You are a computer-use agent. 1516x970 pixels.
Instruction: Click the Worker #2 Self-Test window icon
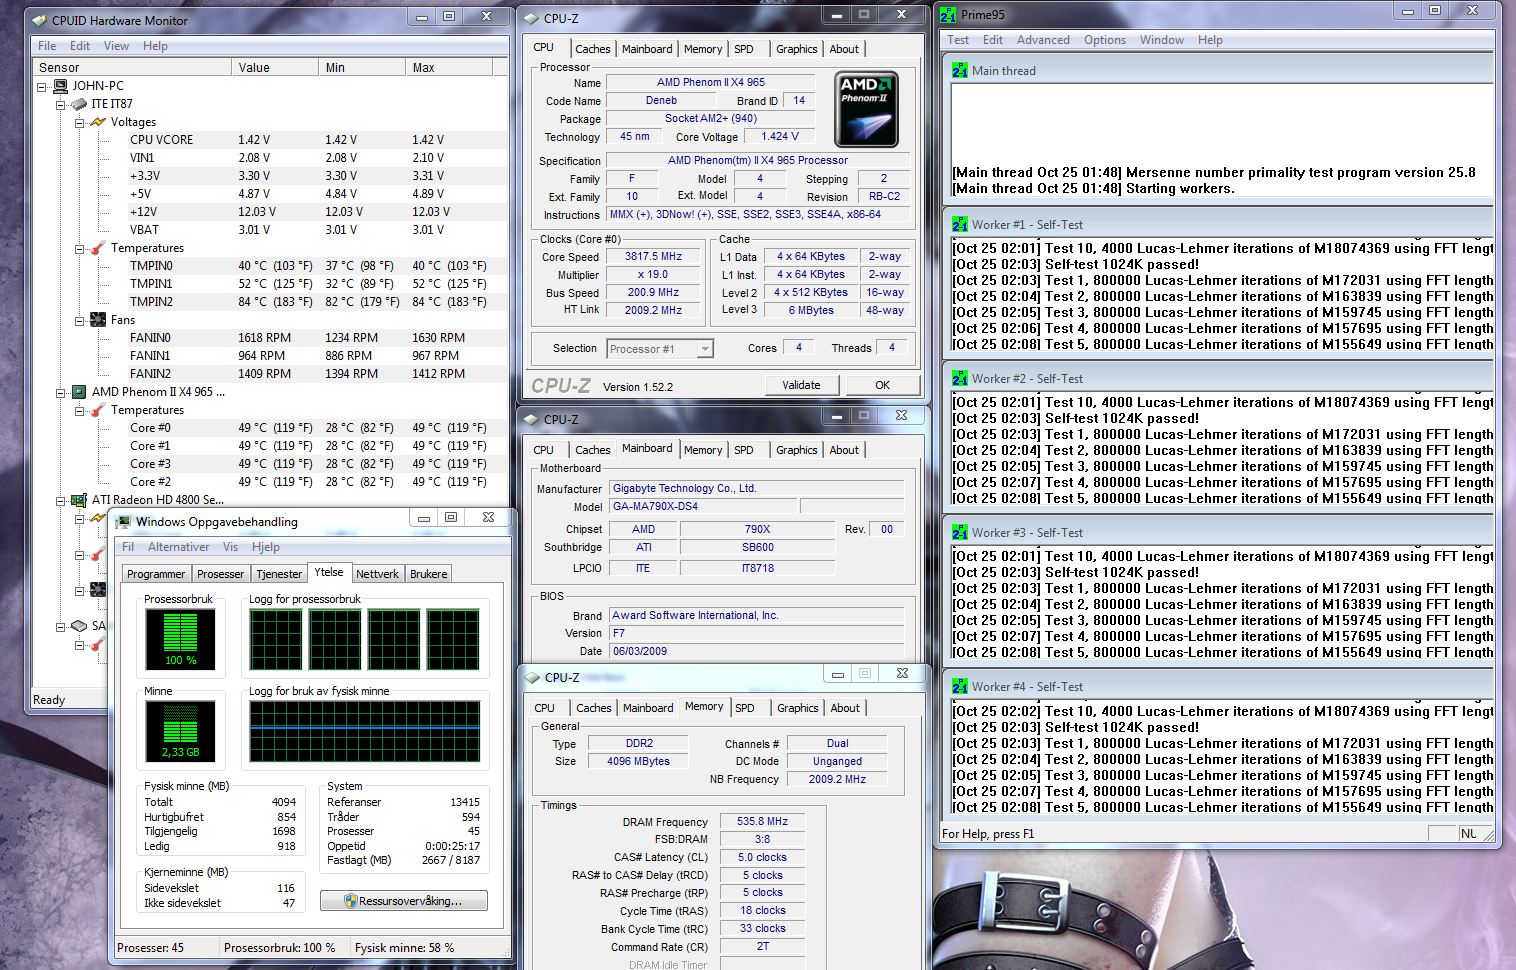(x=960, y=379)
